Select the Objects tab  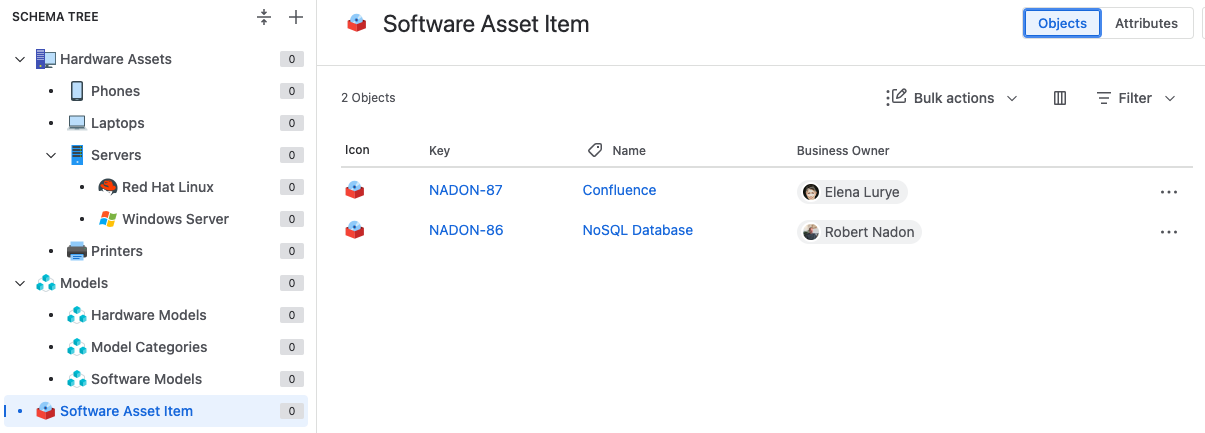pyautogui.click(x=1062, y=23)
